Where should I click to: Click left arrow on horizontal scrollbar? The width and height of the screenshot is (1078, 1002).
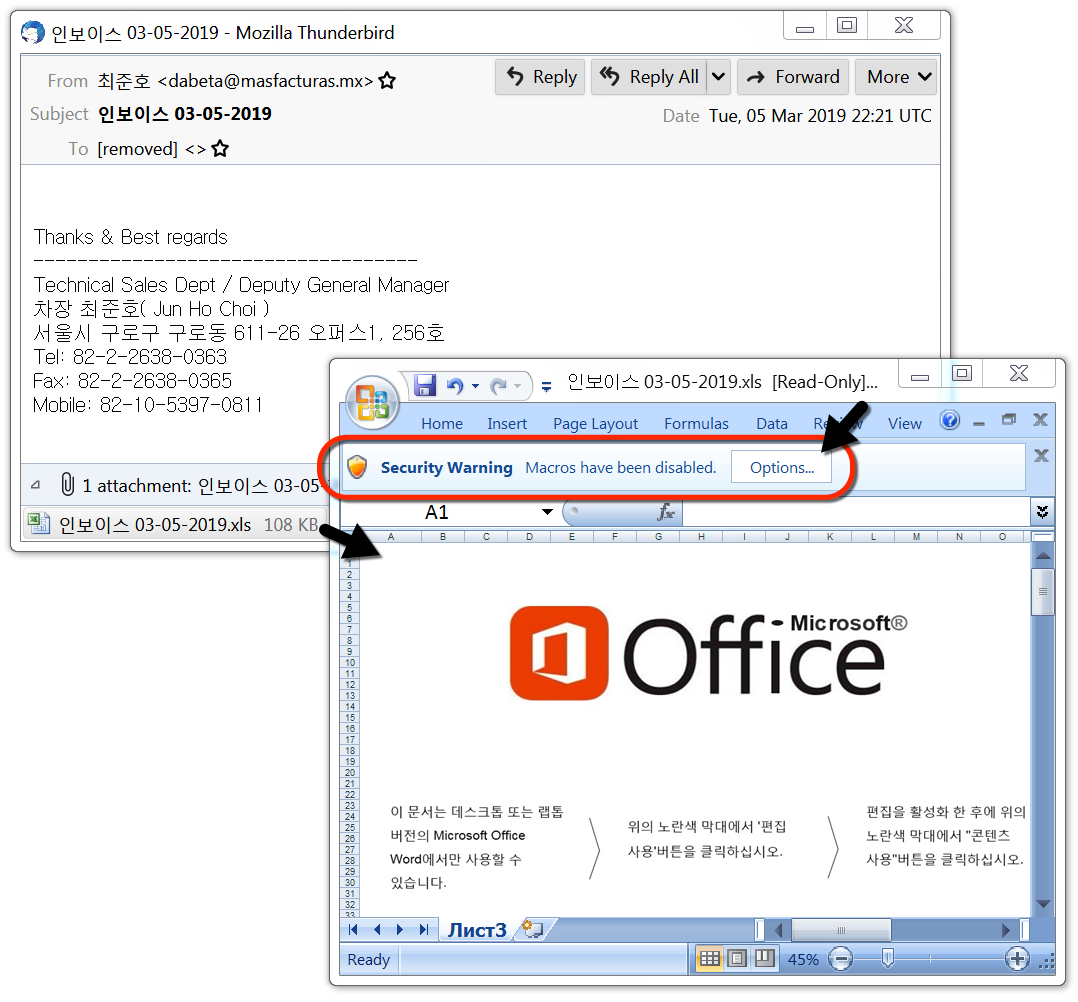point(778,930)
